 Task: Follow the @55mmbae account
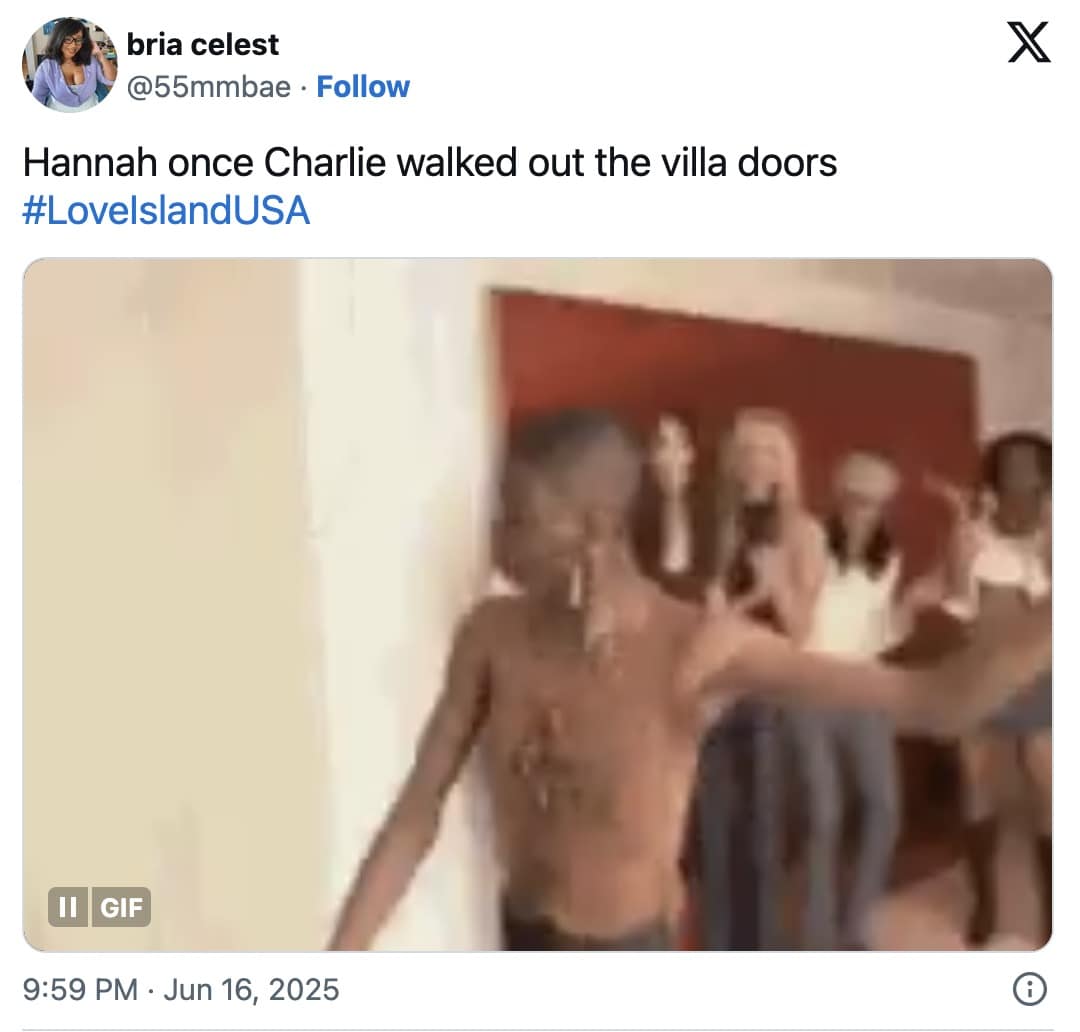363,87
